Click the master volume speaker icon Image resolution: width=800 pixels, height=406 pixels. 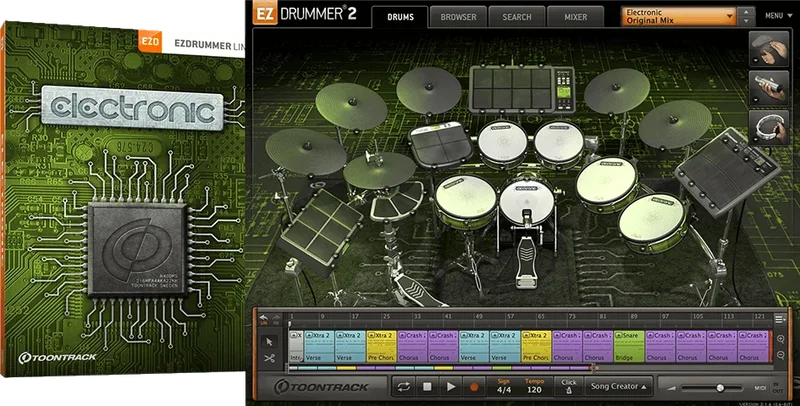(672, 388)
